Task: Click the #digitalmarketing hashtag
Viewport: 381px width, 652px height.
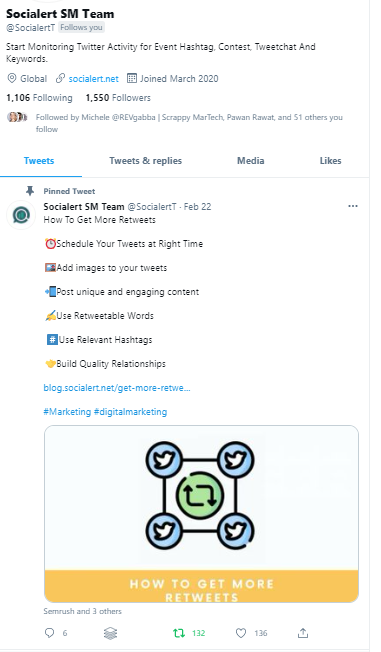Action: click(x=131, y=412)
